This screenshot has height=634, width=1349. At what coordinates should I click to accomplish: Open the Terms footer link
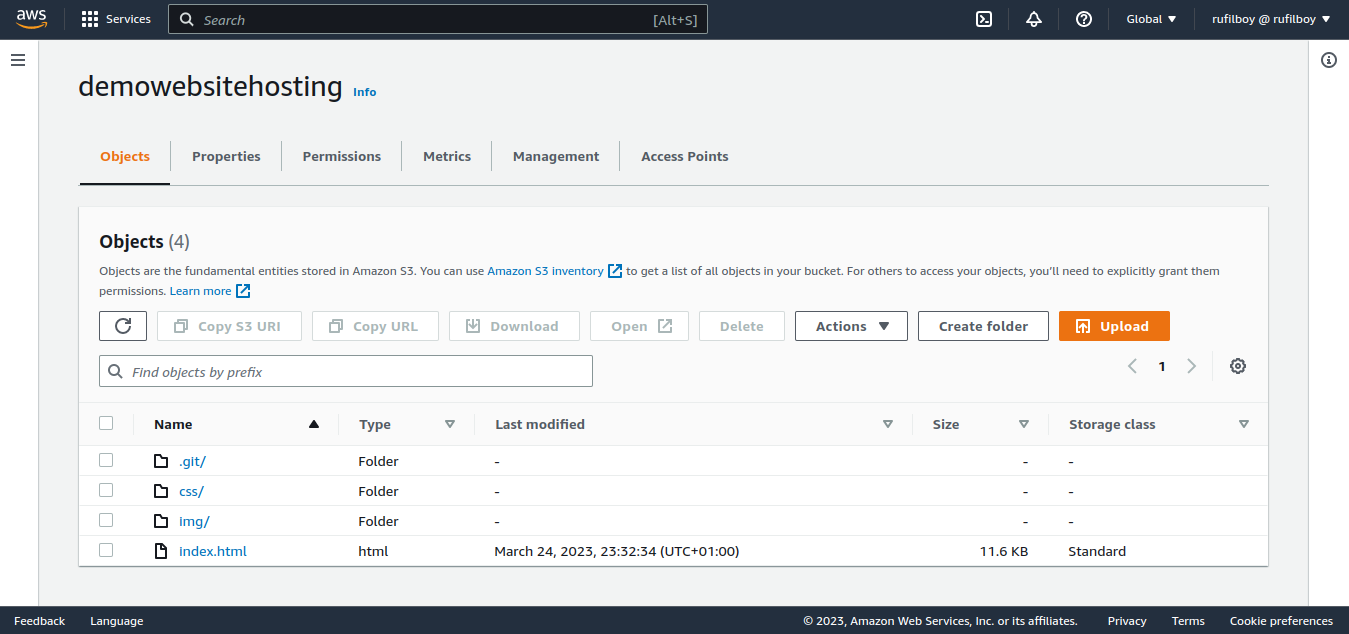[1188, 621]
